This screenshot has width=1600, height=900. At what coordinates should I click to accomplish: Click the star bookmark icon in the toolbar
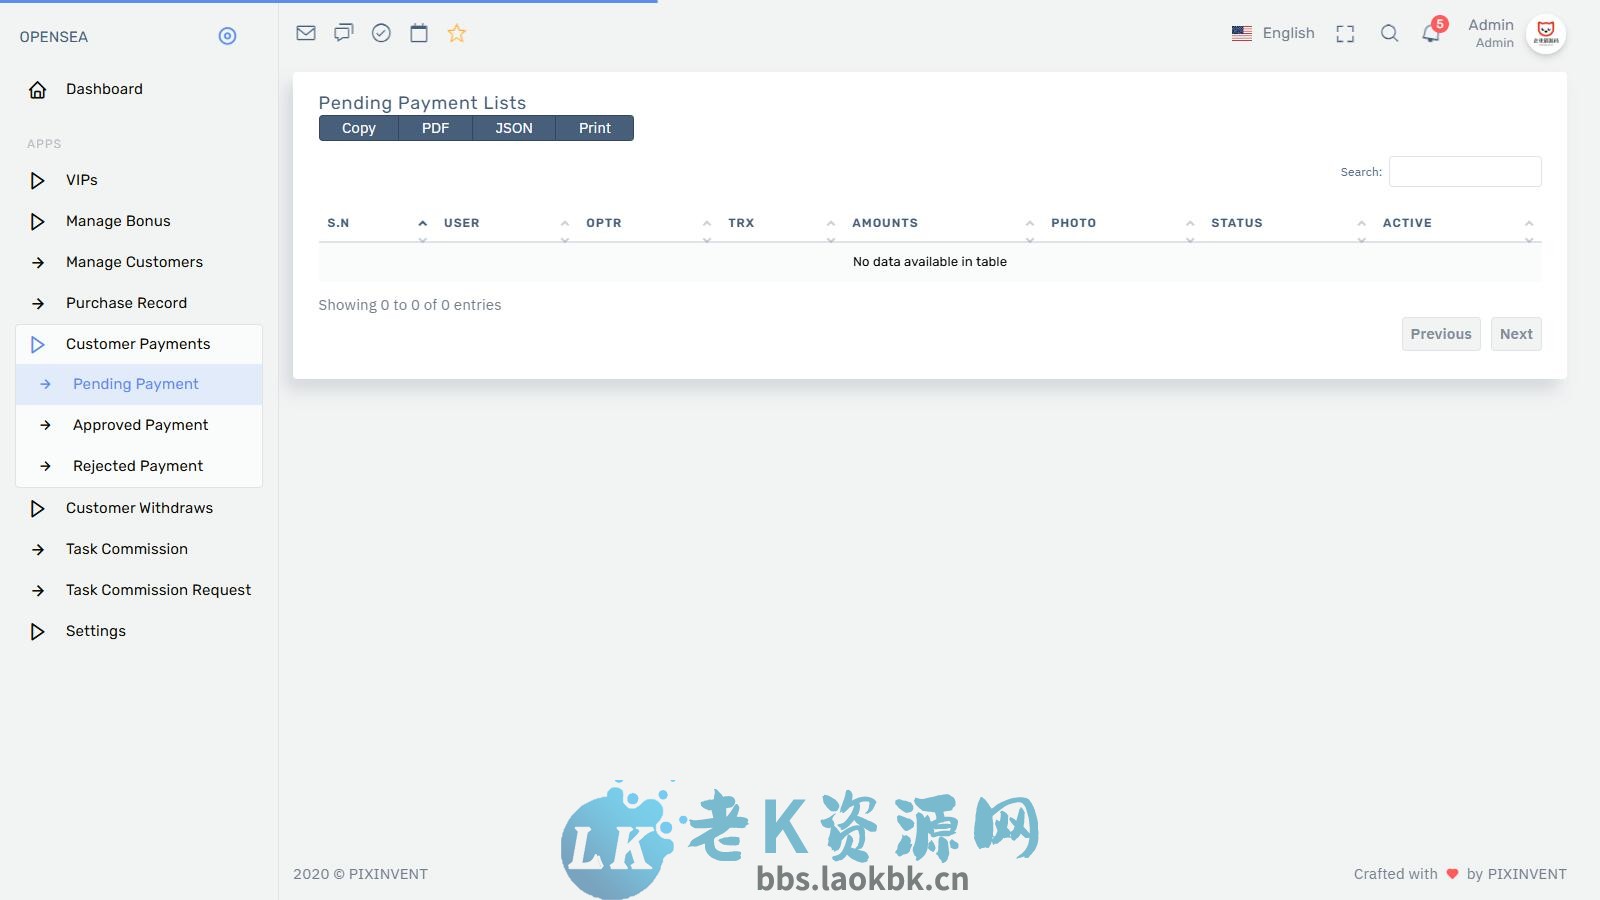pyautogui.click(x=456, y=33)
